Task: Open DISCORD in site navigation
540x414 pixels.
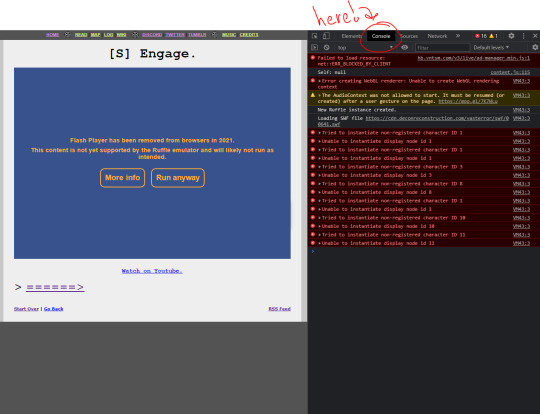Action: [x=152, y=35]
